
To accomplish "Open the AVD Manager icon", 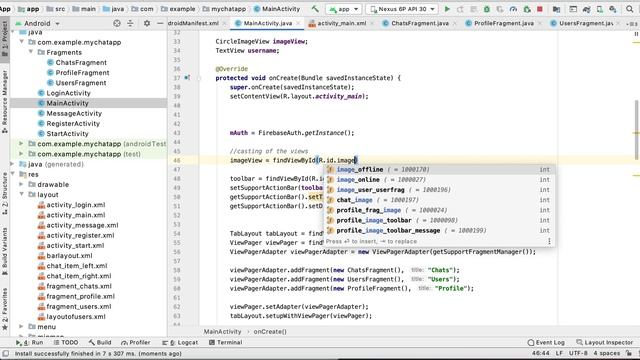I will (600, 9).
